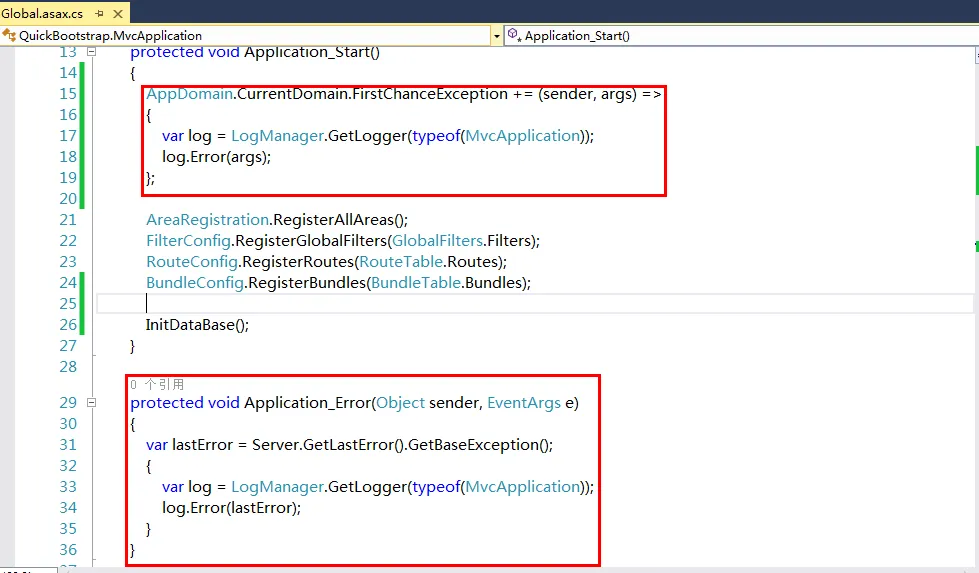Click log.Error(args) on line 18

click(216, 157)
